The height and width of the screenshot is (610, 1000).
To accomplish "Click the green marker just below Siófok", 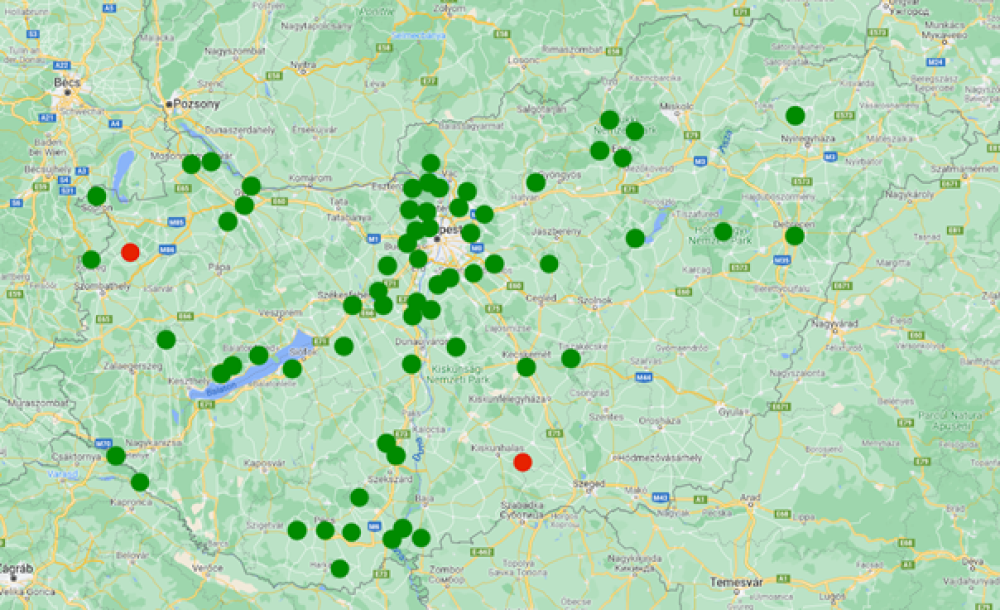I will [x=292, y=368].
